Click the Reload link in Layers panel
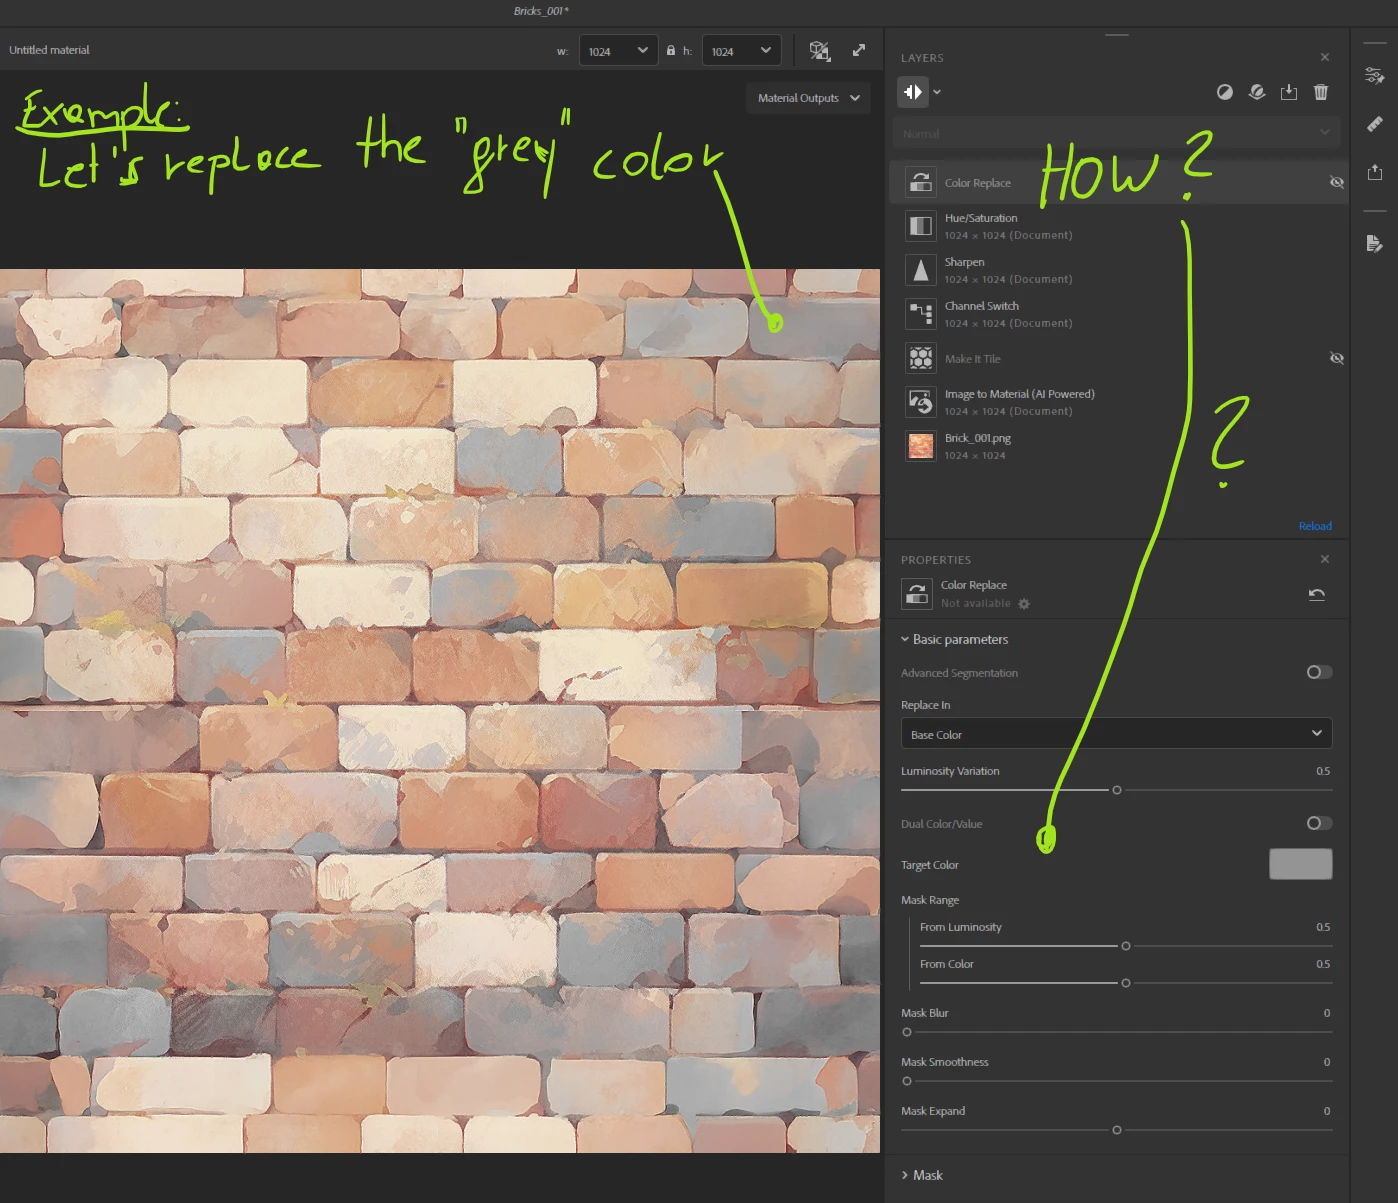 (x=1315, y=526)
